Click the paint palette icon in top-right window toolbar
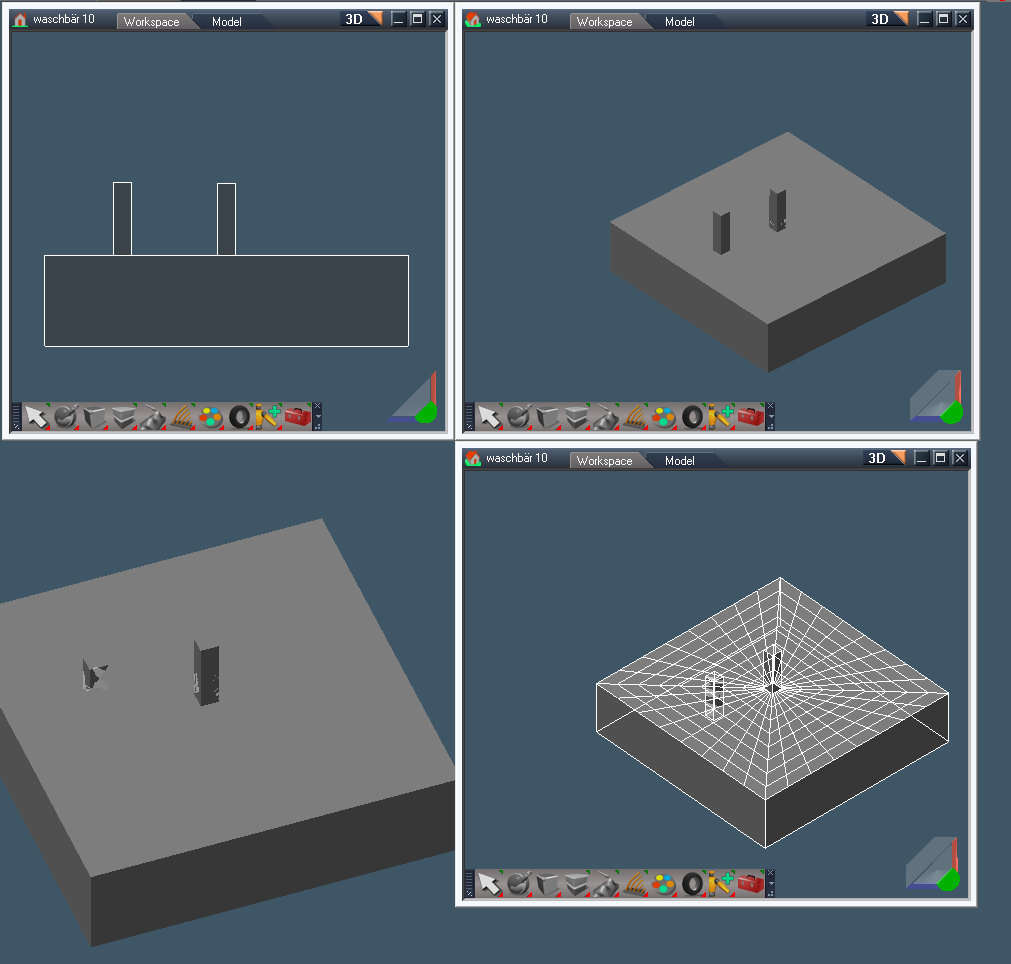This screenshot has height=964, width=1011. 663,416
